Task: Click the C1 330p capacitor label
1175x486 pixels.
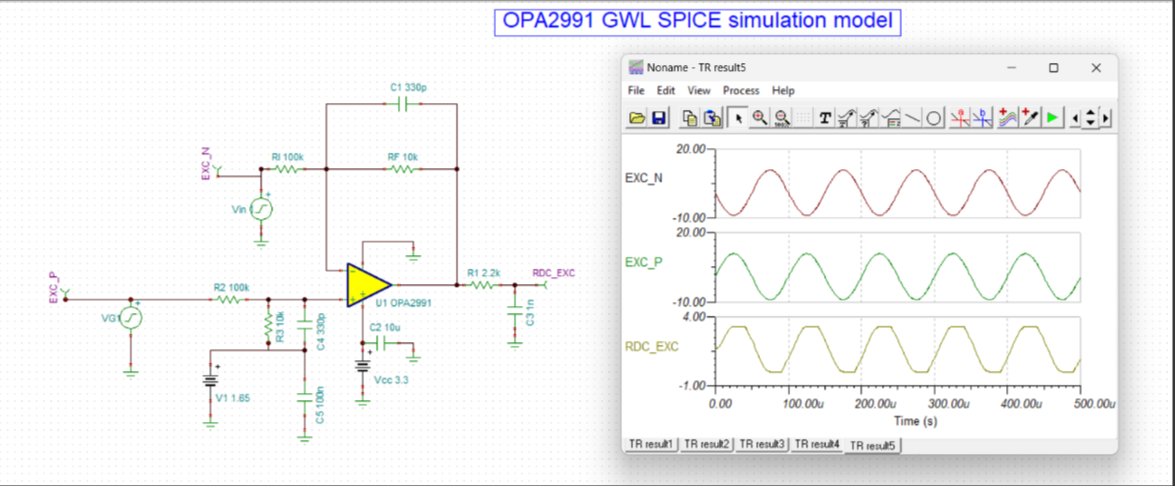Action: (408, 88)
